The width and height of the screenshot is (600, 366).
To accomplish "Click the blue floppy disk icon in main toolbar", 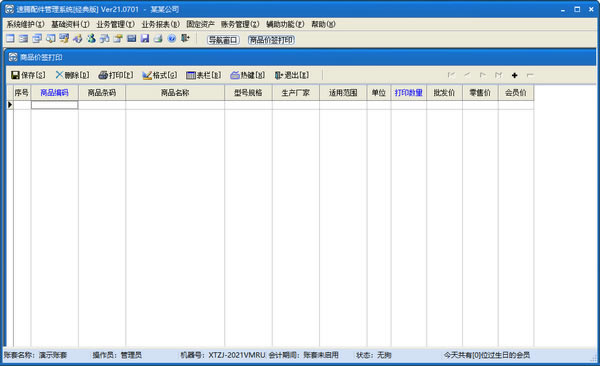I will click(x=145, y=38).
